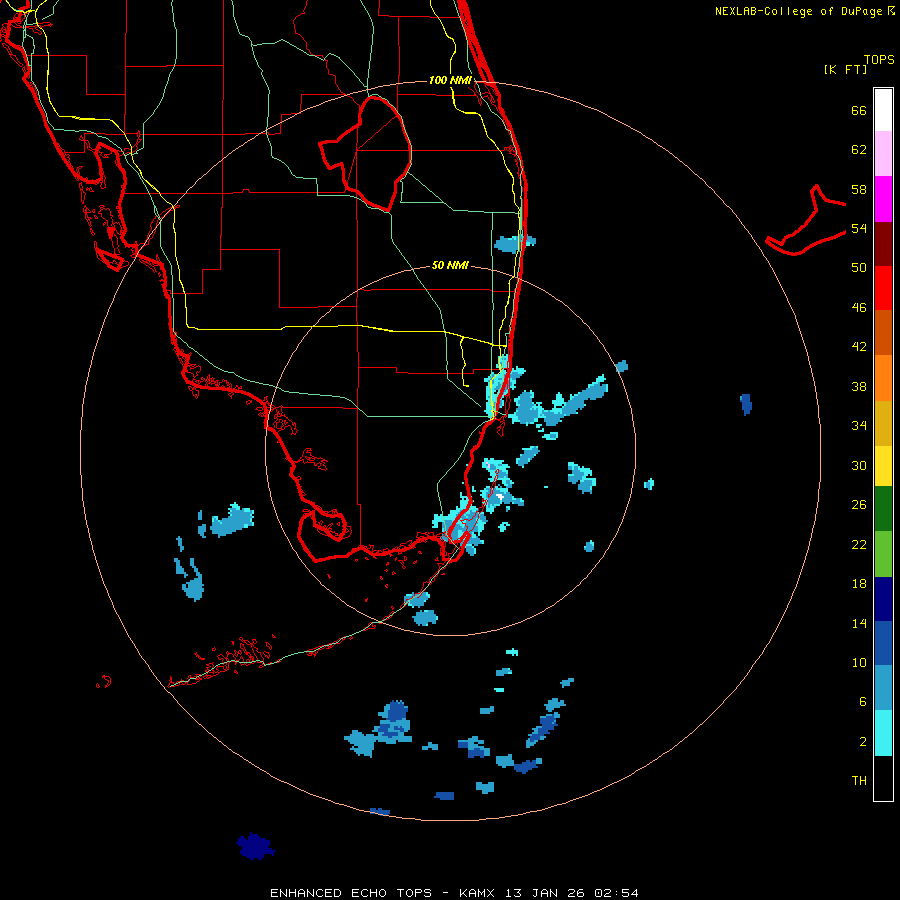Click the legend value 42

pyautogui.click(x=859, y=347)
